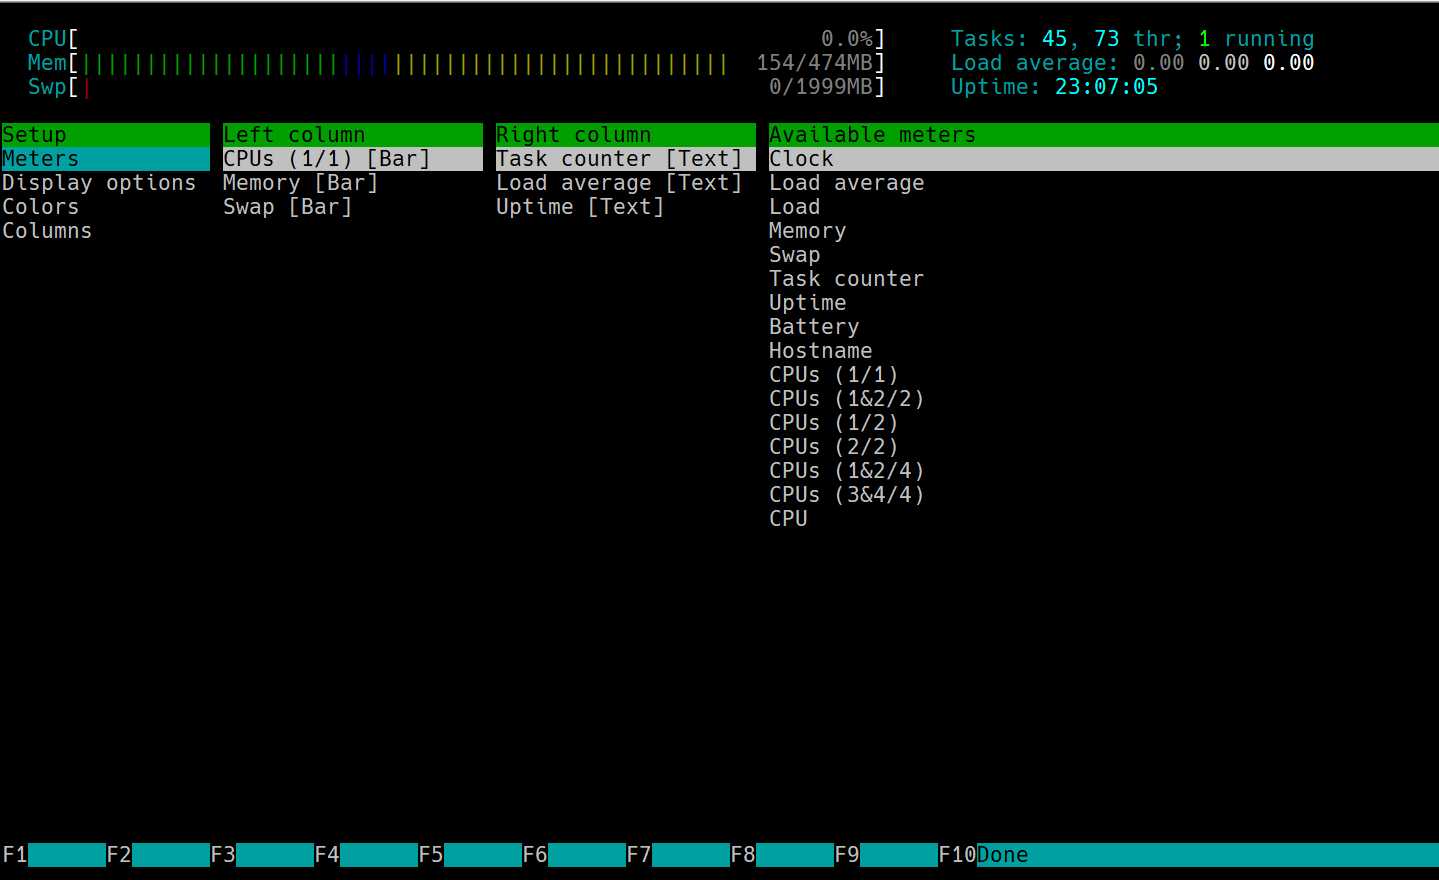Viewport: 1439px width, 880px height.
Task: Select Meters in the Setup menu
Action: (x=105, y=159)
